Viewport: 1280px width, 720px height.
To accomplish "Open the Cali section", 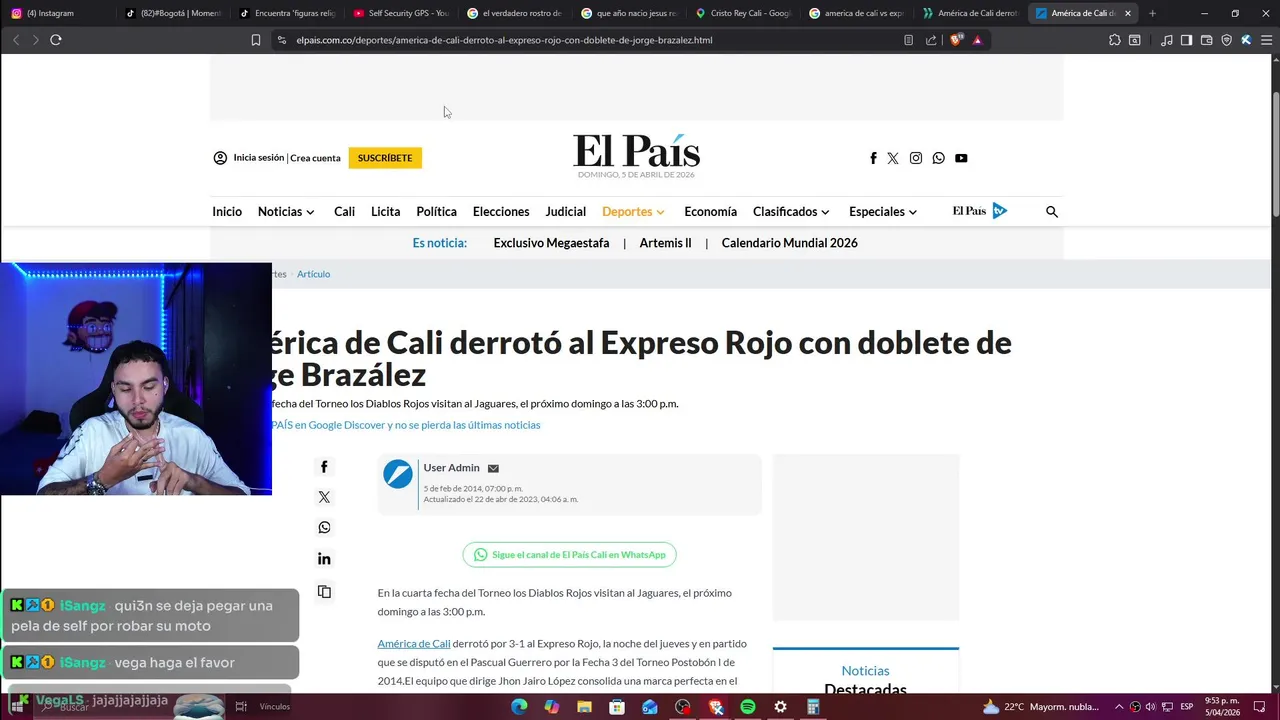I will [x=344, y=212].
